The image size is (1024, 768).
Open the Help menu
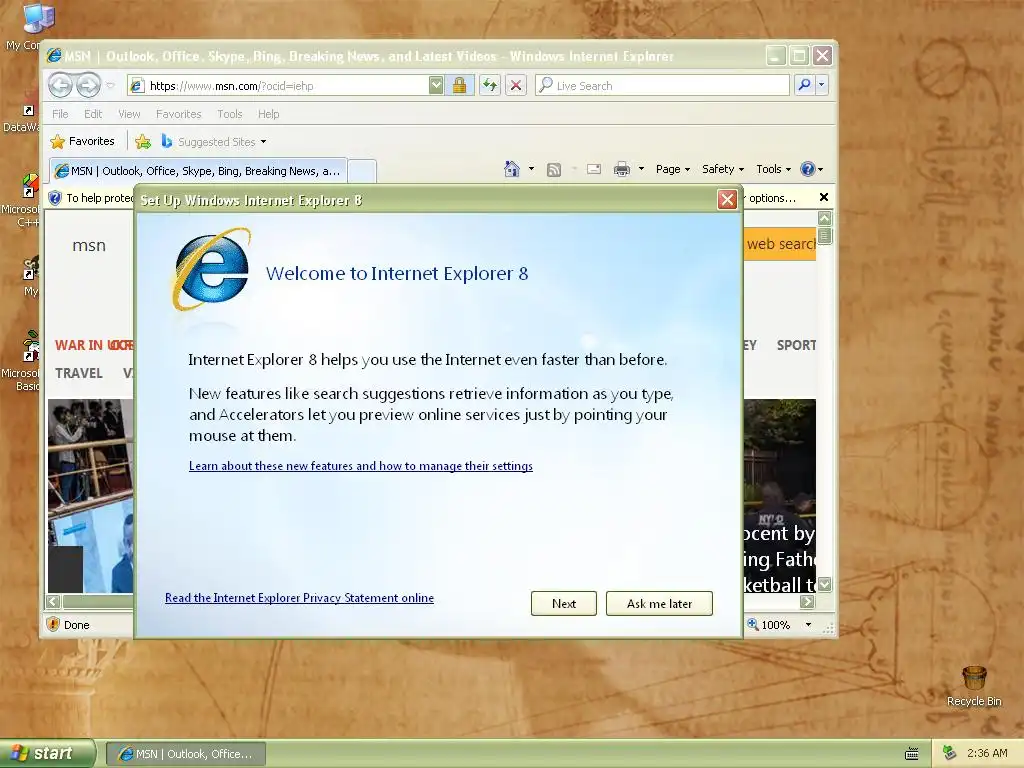click(268, 114)
